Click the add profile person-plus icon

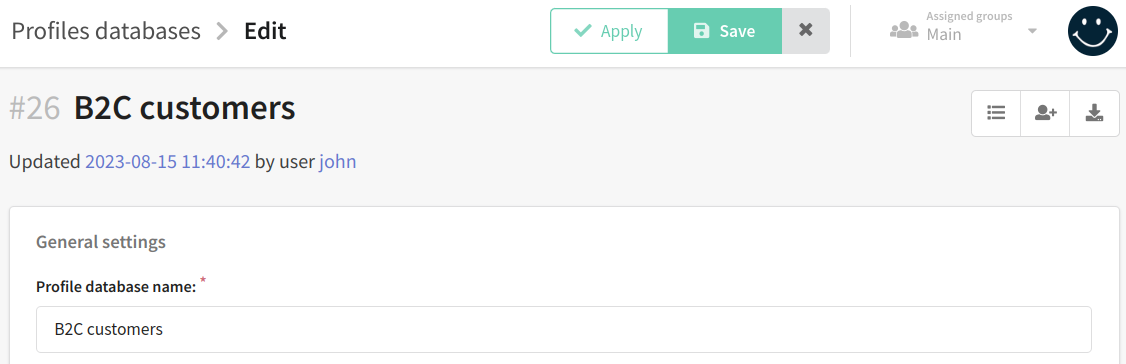(1045, 113)
